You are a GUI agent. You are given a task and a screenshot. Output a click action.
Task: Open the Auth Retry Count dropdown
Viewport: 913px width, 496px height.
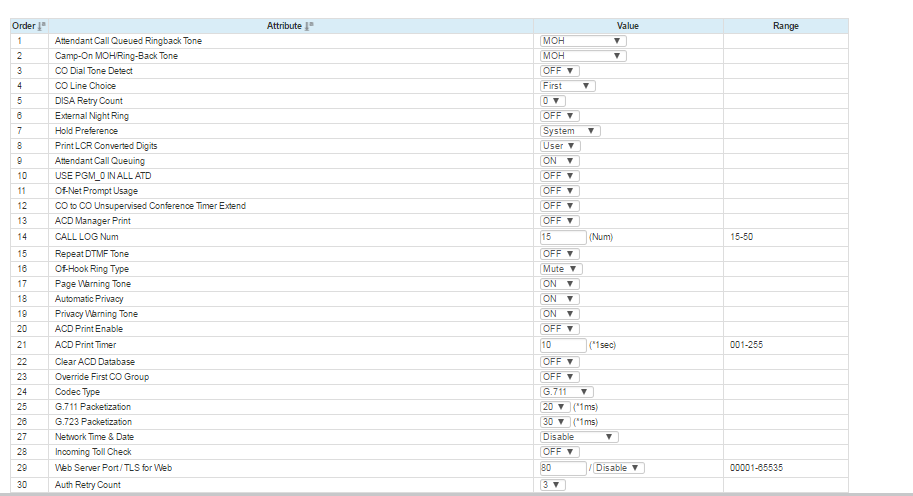click(552, 485)
